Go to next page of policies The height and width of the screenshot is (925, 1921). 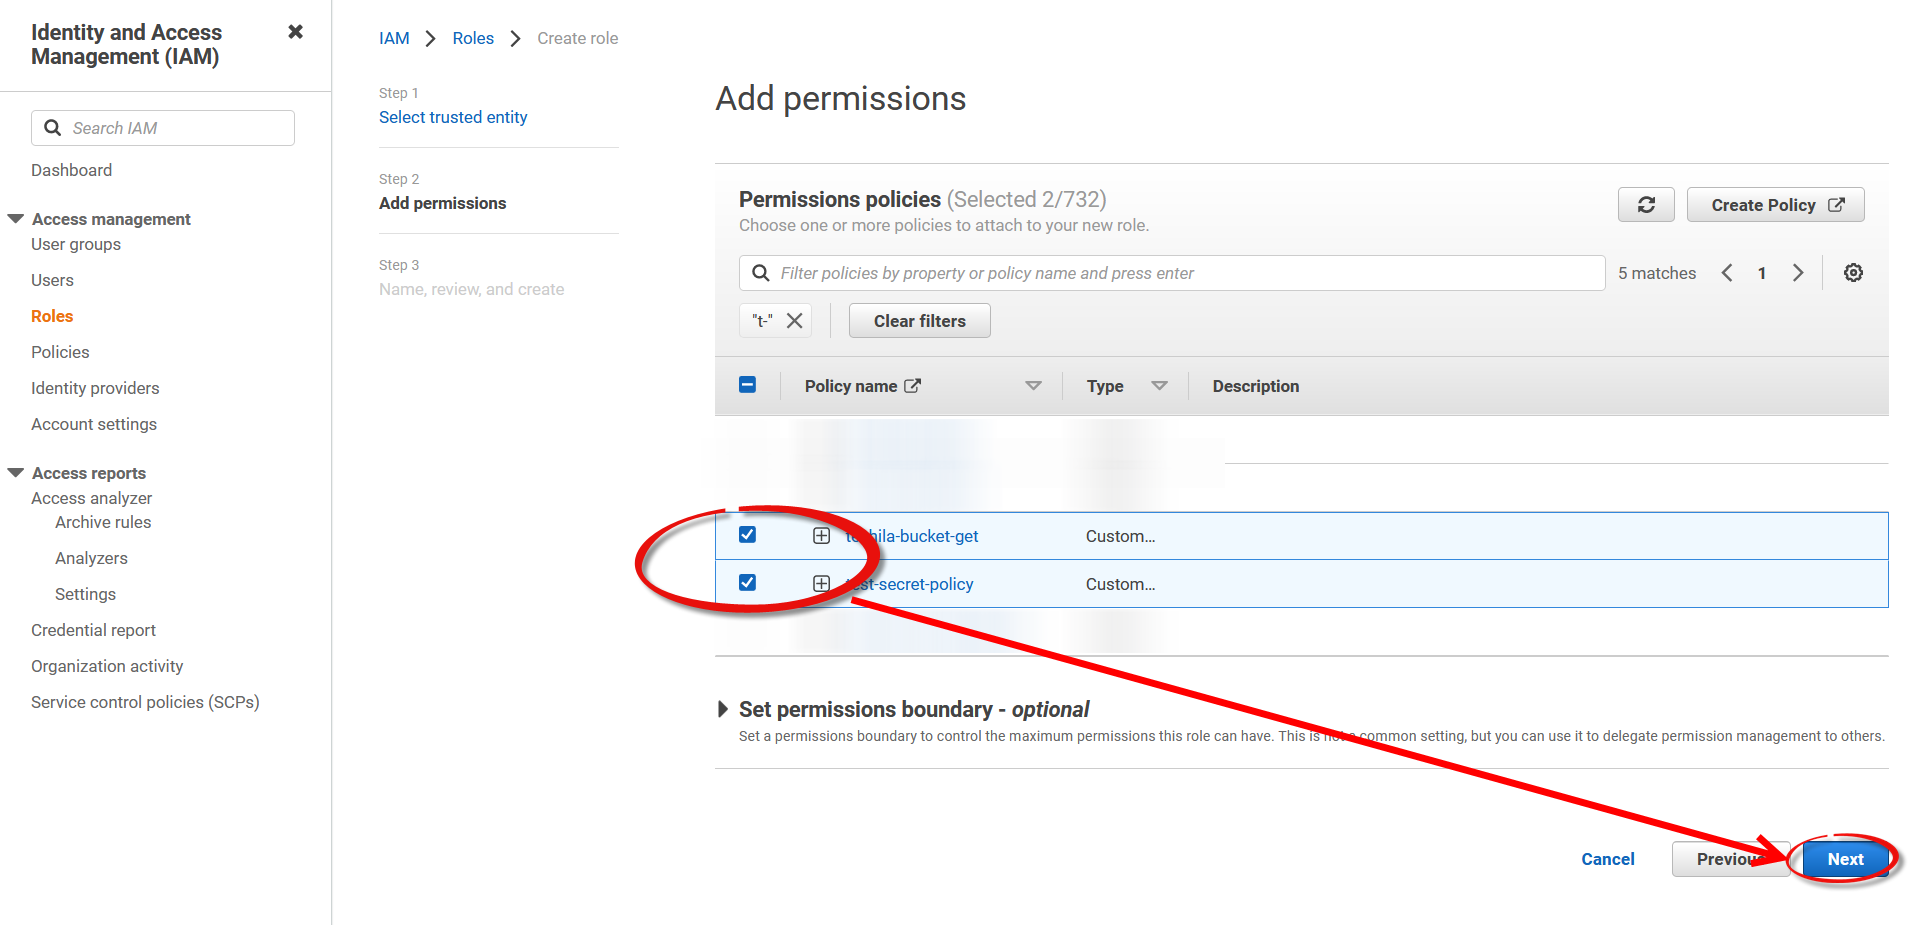[1798, 273]
